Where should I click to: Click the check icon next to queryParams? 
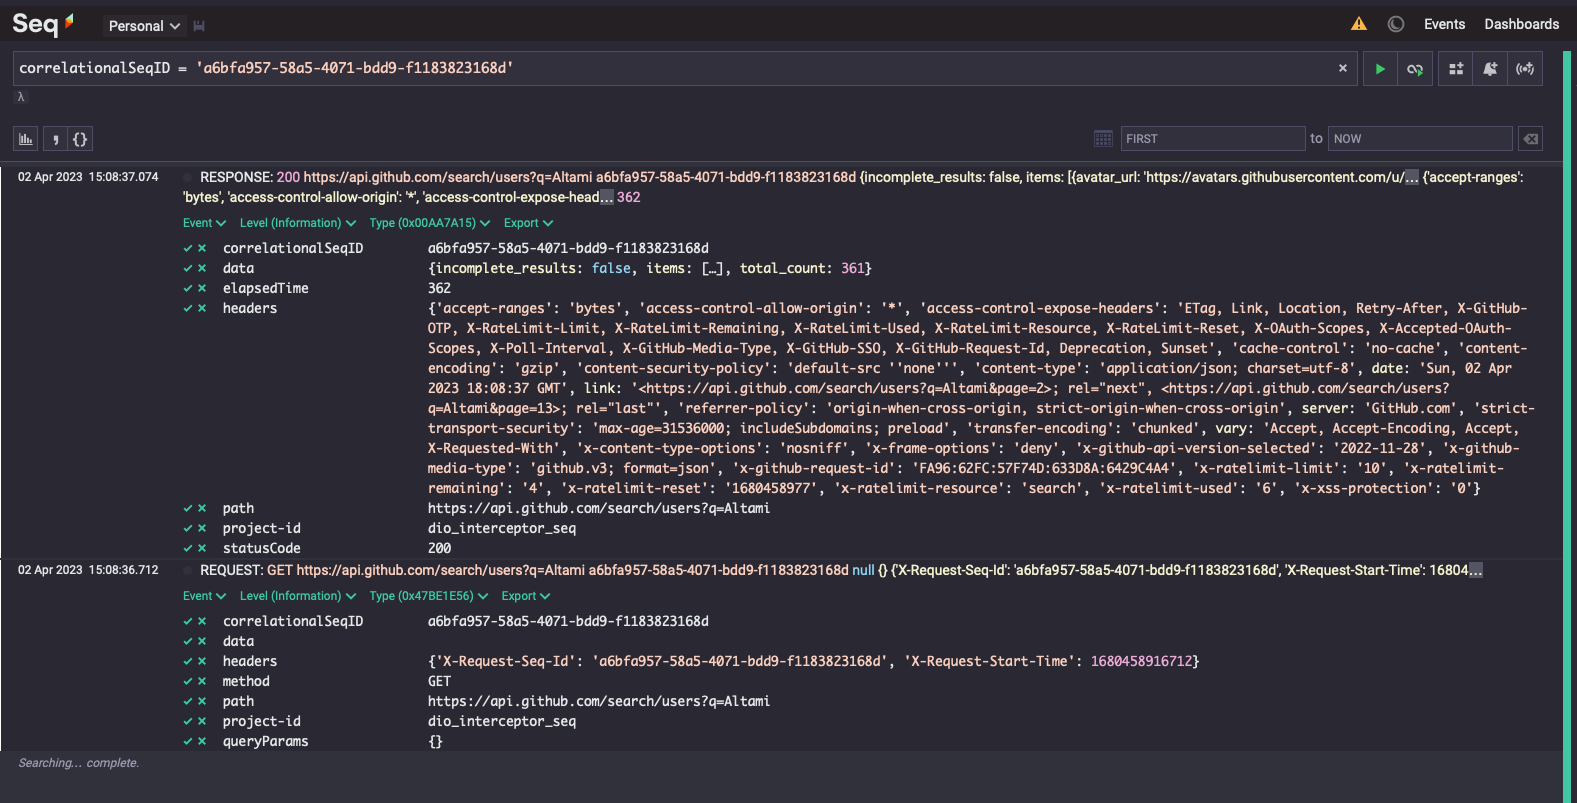(188, 741)
